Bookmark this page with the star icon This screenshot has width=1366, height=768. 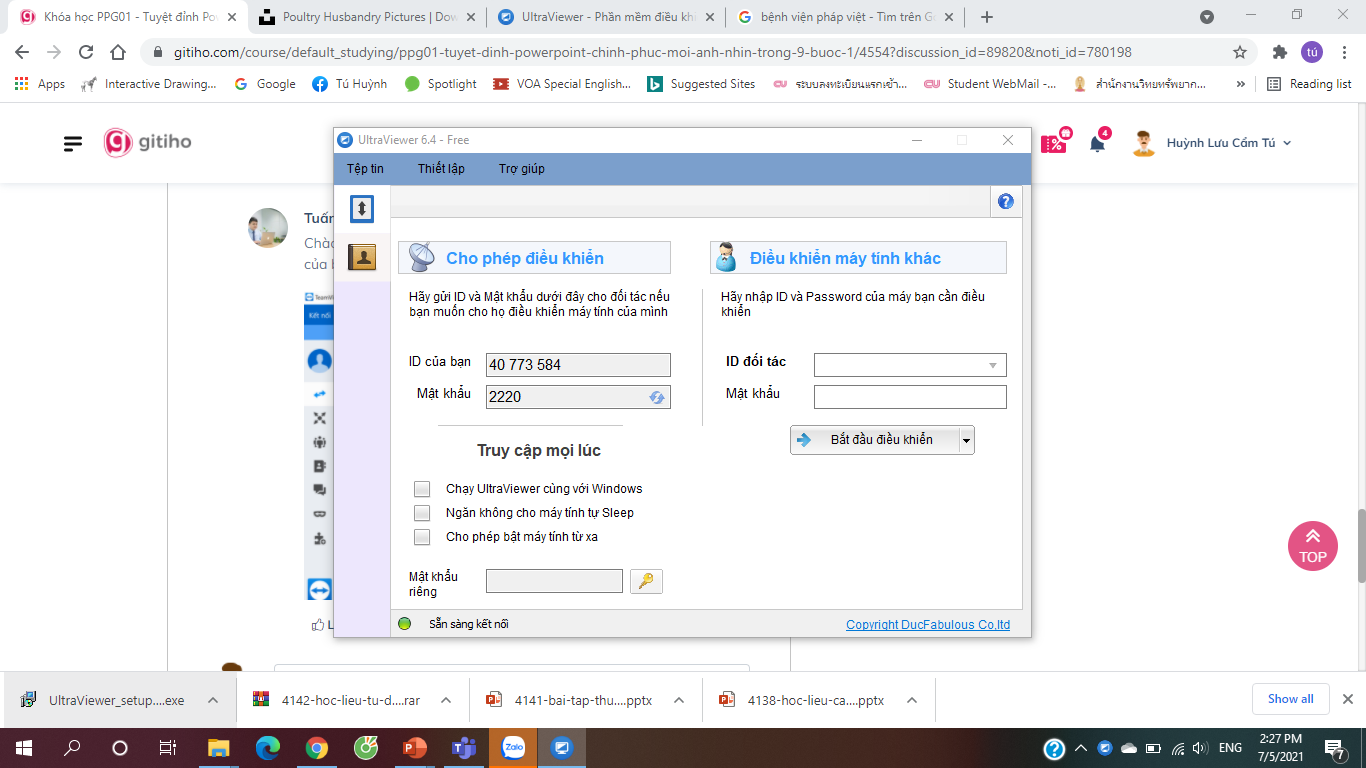coord(1240,52)
